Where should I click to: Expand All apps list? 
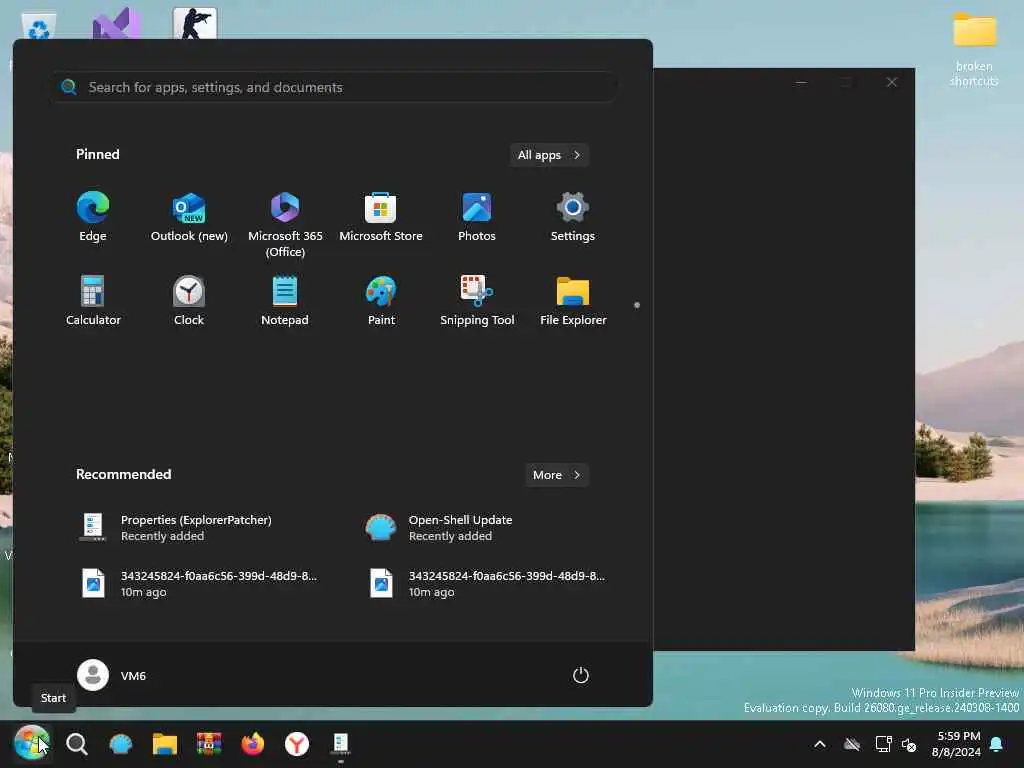549,155
